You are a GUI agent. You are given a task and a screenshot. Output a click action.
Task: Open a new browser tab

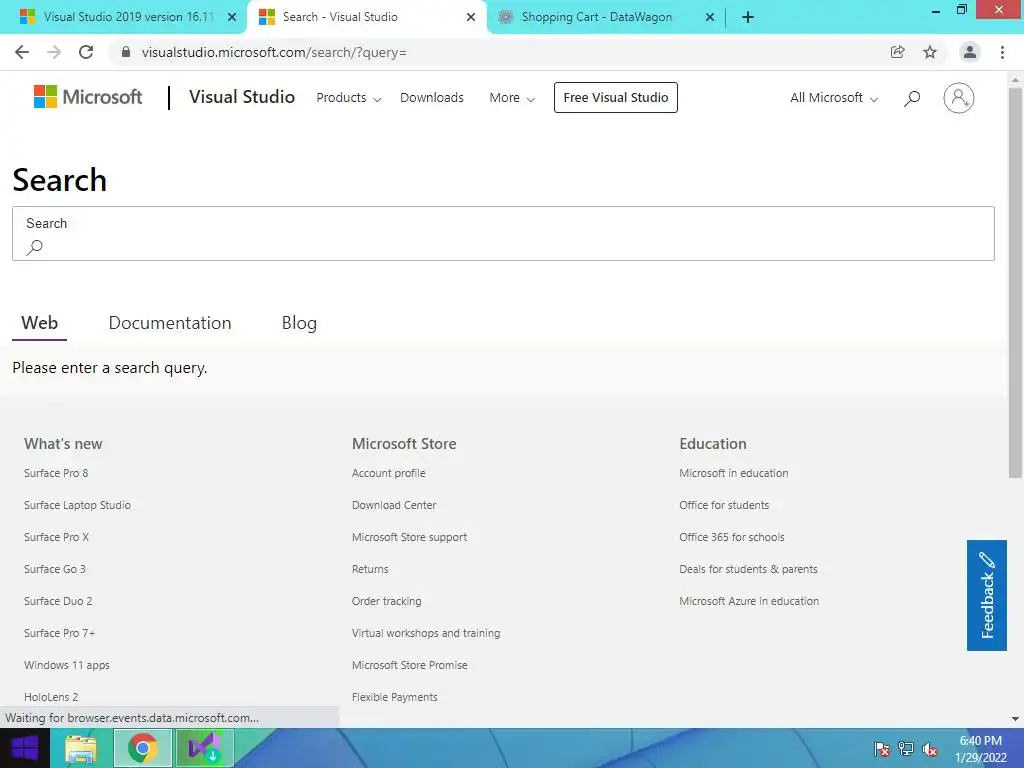[x=748, y=17]
